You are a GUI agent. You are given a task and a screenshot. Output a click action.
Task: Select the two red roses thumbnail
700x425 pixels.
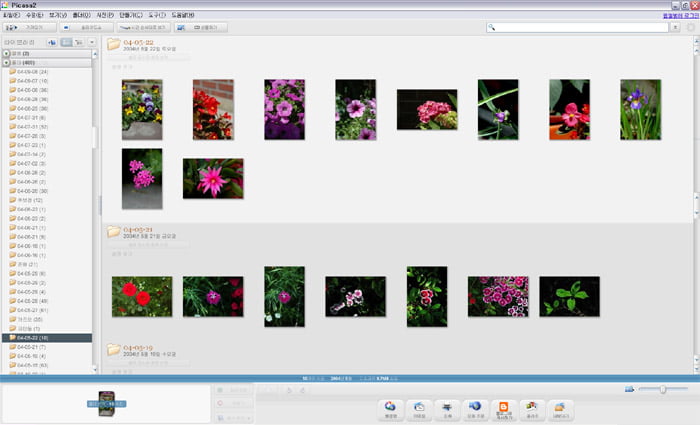click(142, 296)
